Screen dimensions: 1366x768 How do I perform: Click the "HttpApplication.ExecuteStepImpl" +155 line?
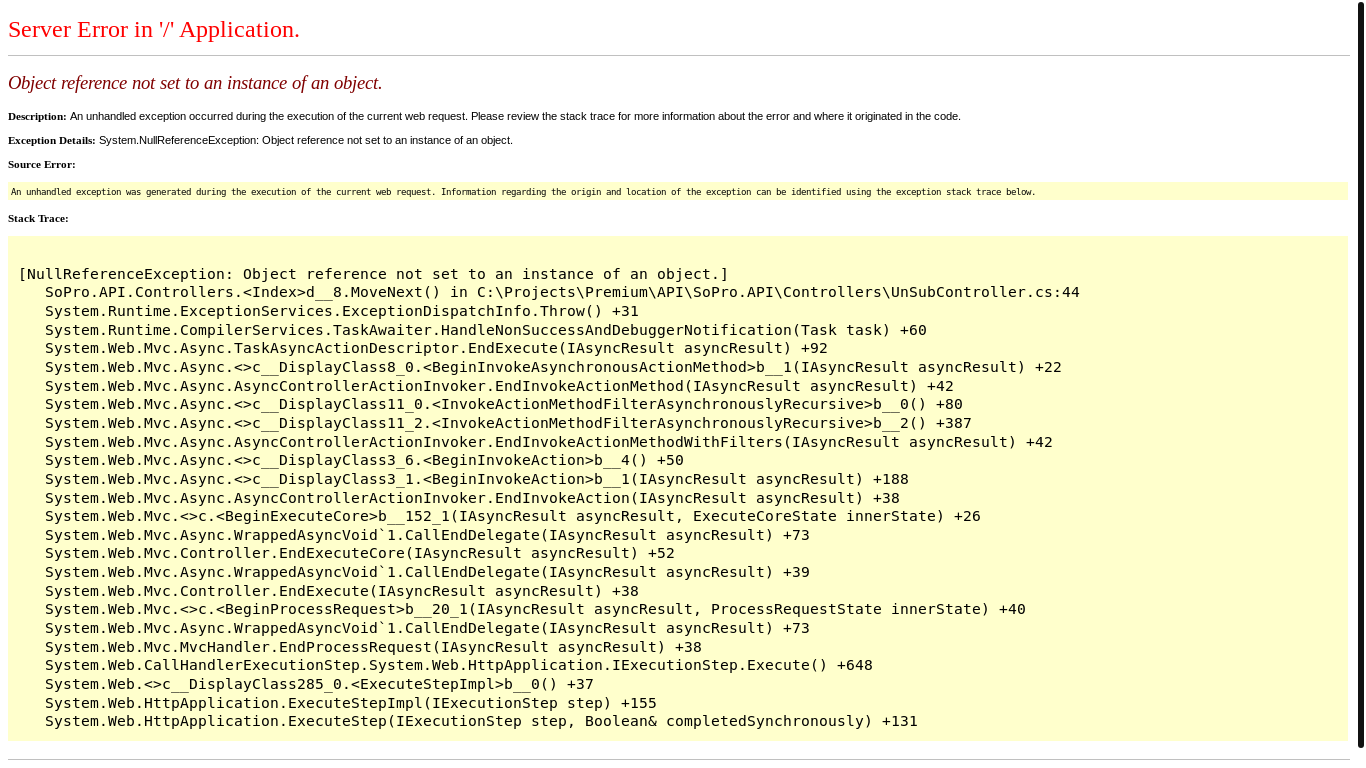pyautogui.click(x=351, y=703)
